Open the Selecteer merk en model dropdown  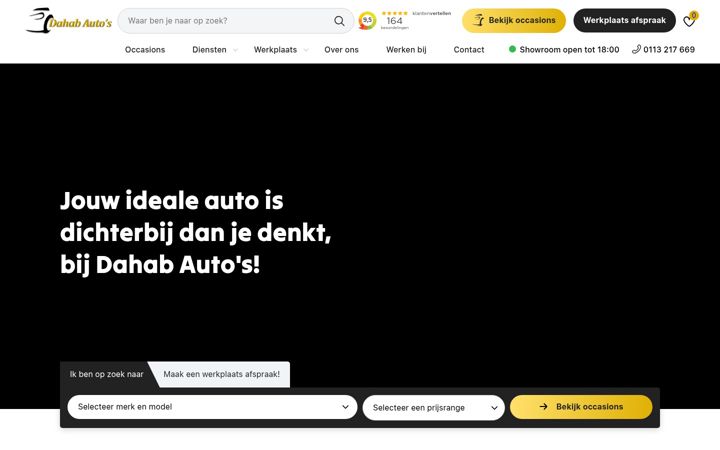click(x=212, y=407)
